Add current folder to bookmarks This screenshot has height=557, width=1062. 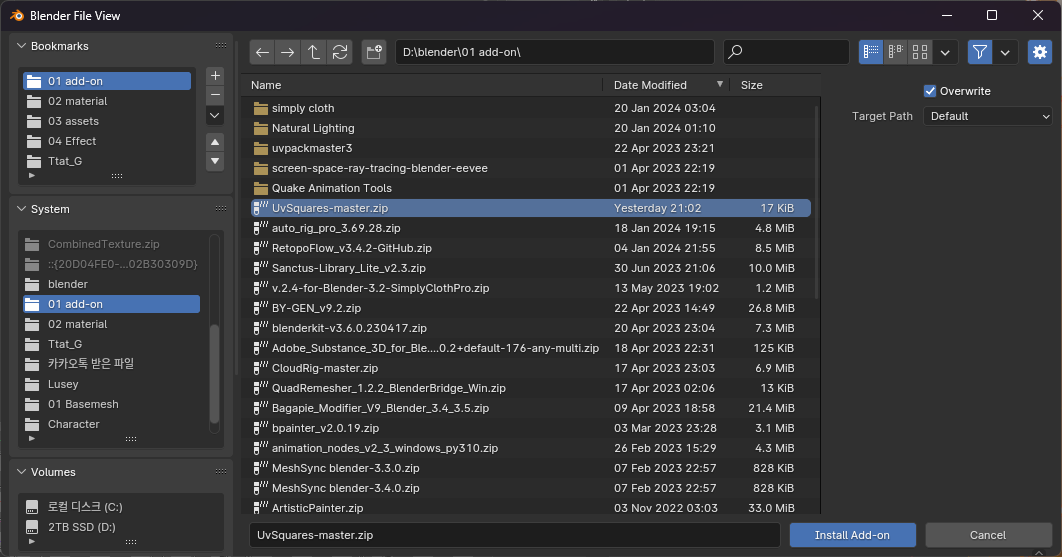[x=215, y=76]
